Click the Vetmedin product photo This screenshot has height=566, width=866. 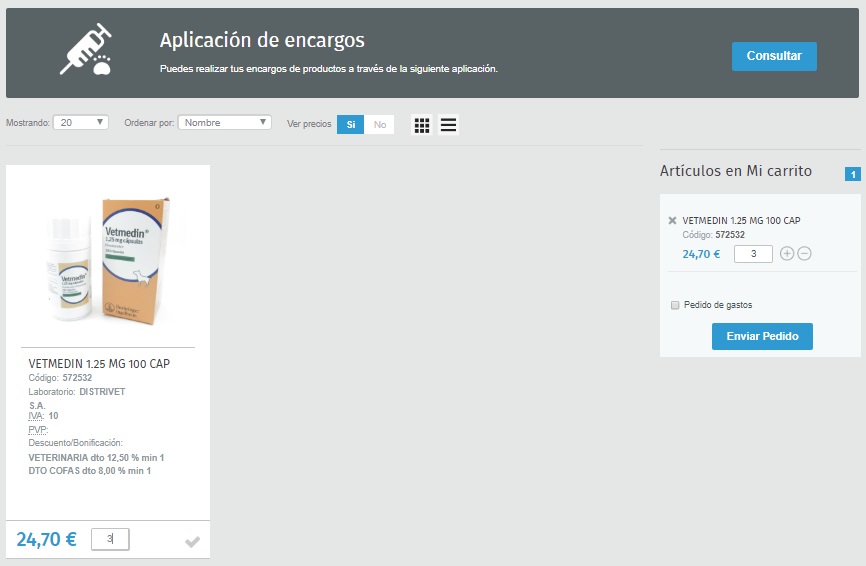108,260
